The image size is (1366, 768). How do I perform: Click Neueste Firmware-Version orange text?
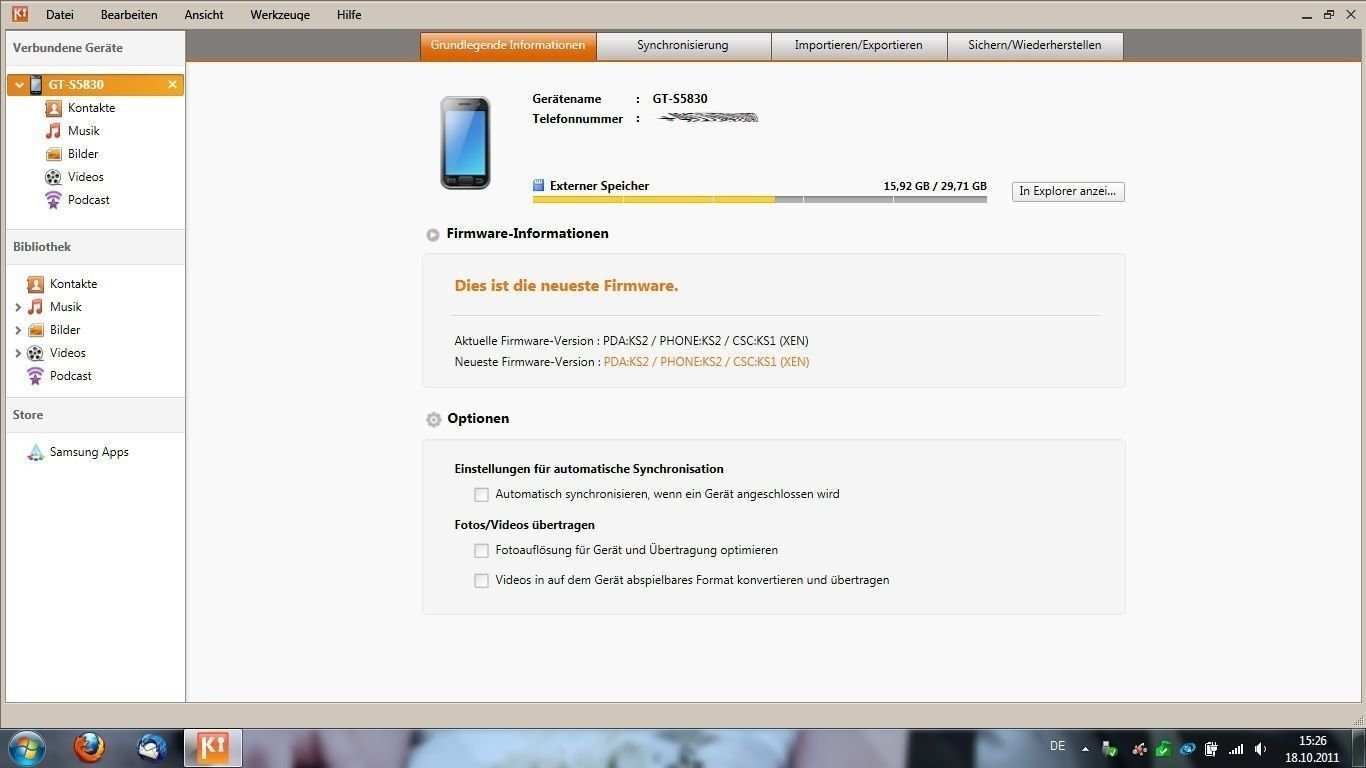[706, 362]
